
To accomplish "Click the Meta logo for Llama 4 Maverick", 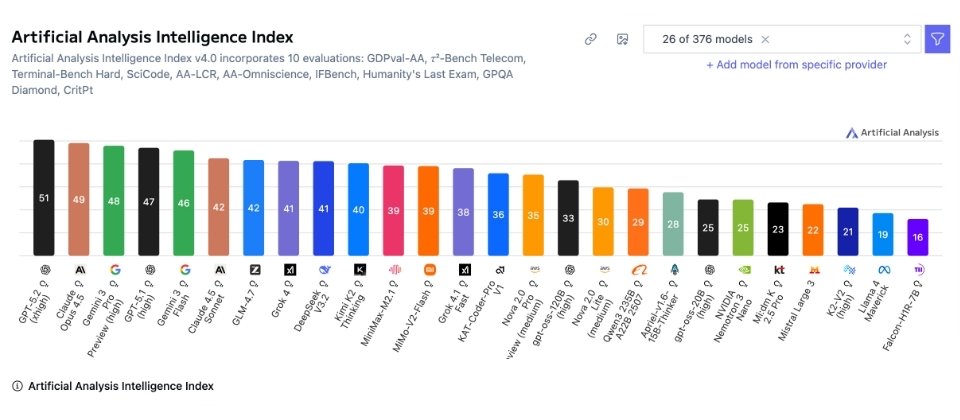I will [x=883, y=269].
